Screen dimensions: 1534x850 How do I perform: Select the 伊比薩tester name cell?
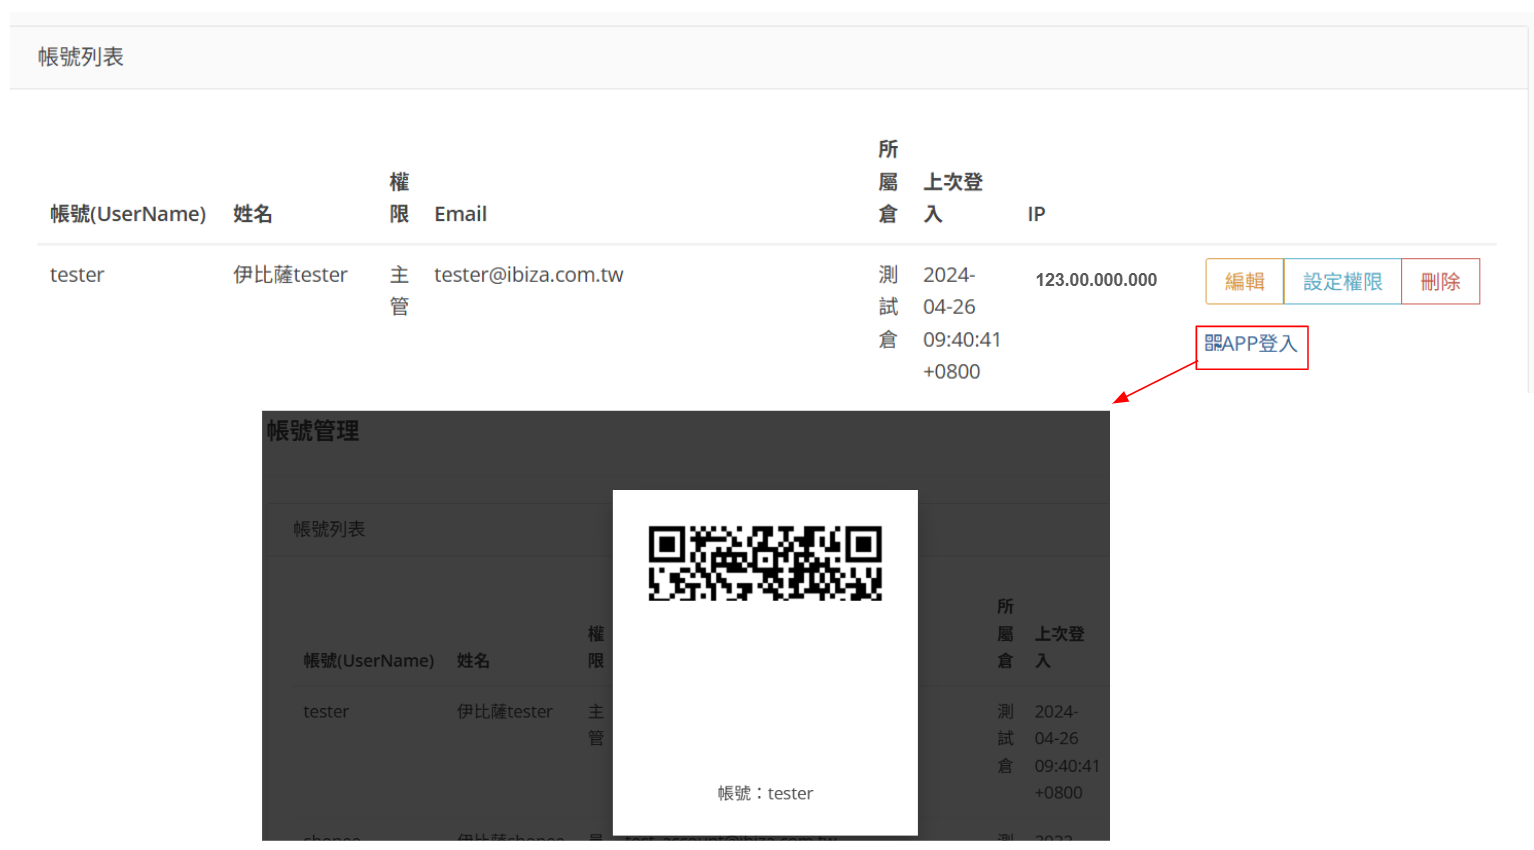coord(290,275)
